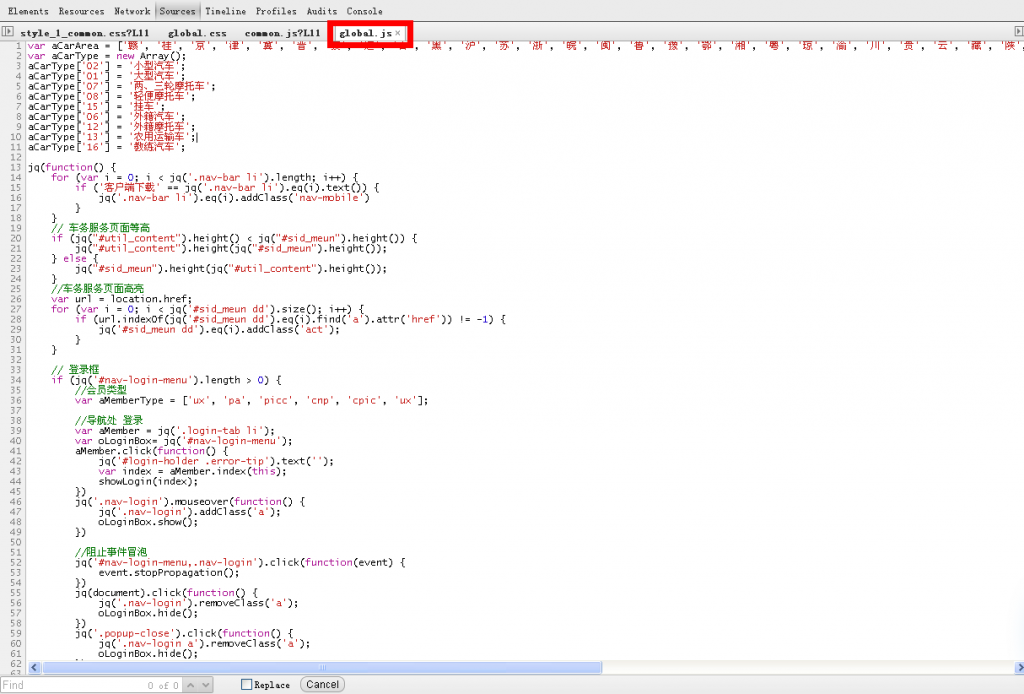Click "var aMember = jq('.login-tab li');" line
1024x694 pixels.
(175, 431)
